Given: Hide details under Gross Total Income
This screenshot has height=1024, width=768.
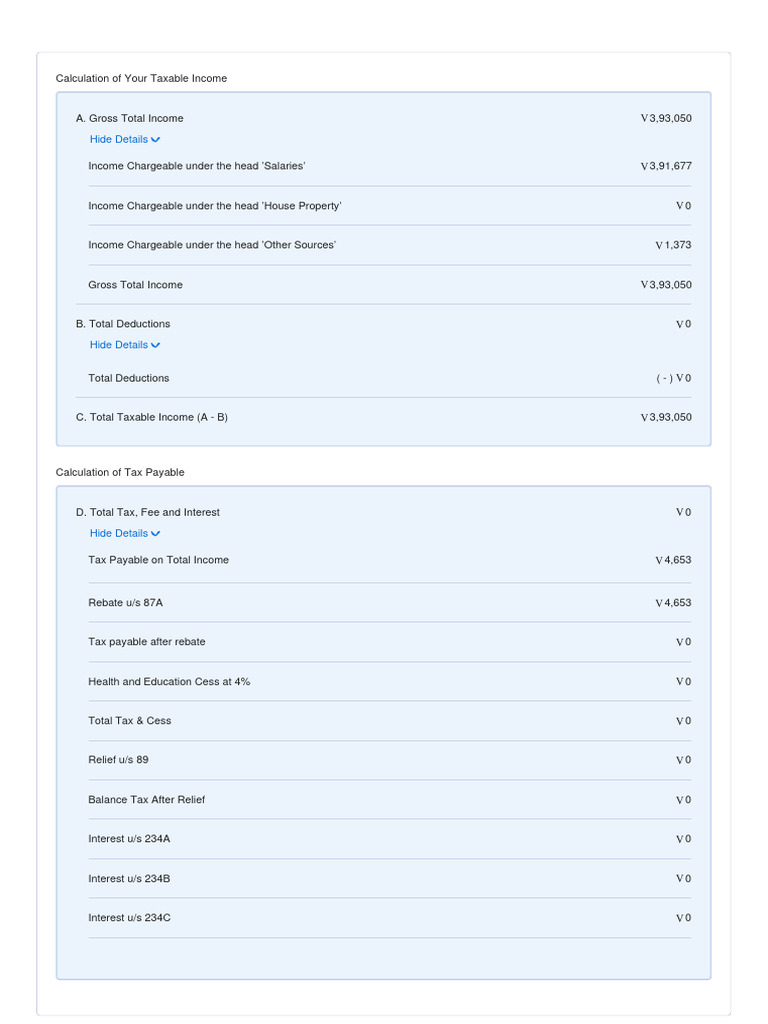Looking at the screenshot, I should pyautogui.click(x=119, y=140).
